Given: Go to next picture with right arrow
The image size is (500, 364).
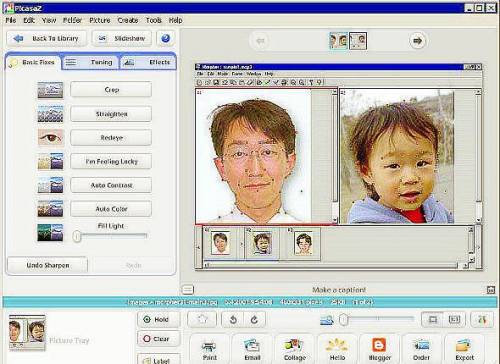Looking at the screenshot, I should tap(417, 41).
